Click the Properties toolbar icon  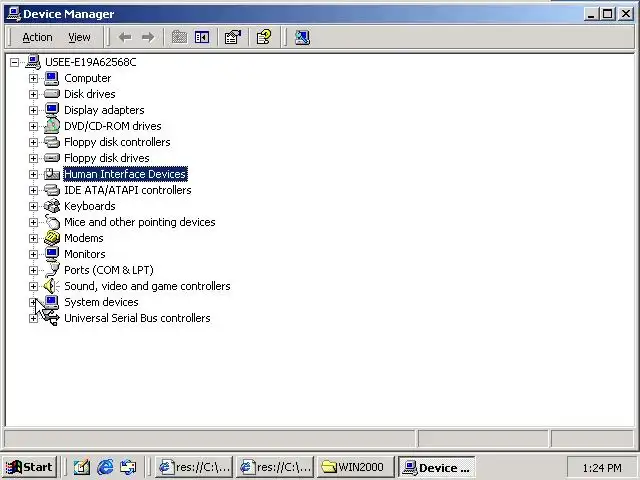click(x=233, y=38)
